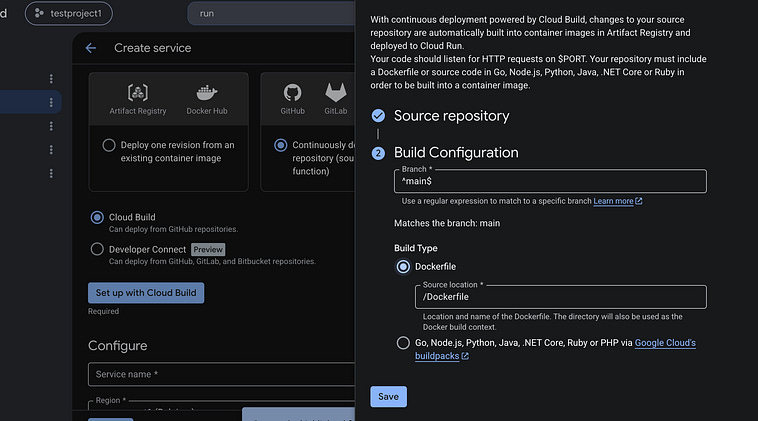This screenshot has height=421, width=758.
Task: Click Set up with Cloud Build button
Action: [x=146, y=293]
